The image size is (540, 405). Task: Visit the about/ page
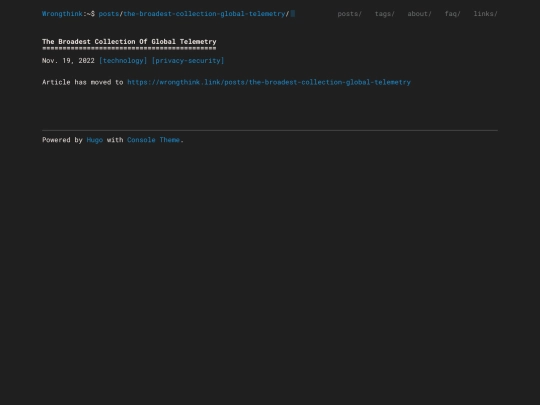point(419,14)
